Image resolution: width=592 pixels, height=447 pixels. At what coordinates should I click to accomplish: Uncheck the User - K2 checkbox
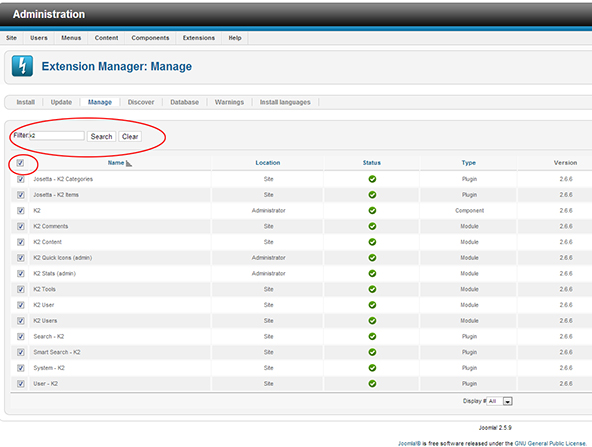click(x=21, y=384)
